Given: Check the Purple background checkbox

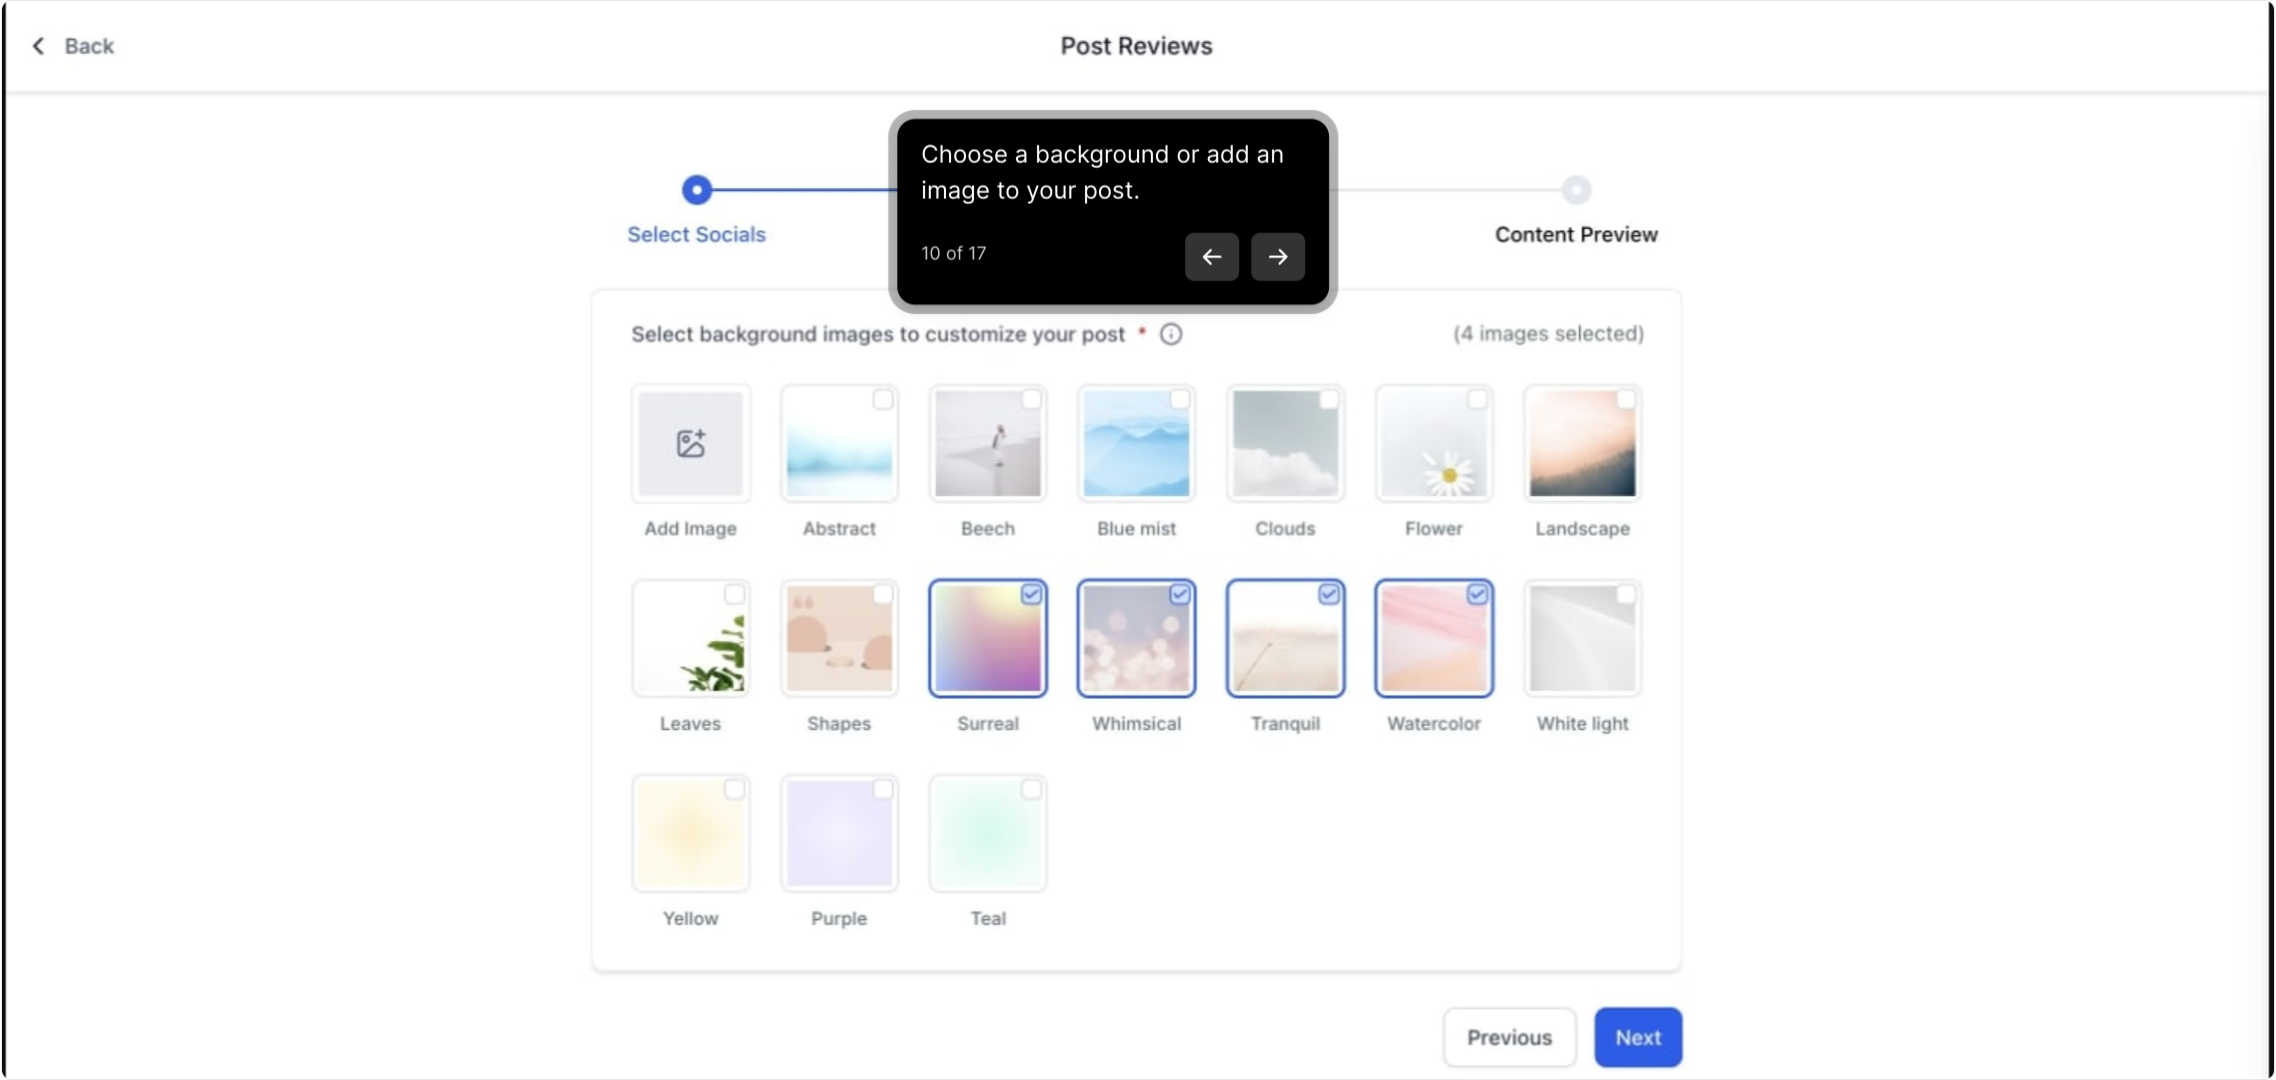Looking at the screenshot, I should pos(883,790).
